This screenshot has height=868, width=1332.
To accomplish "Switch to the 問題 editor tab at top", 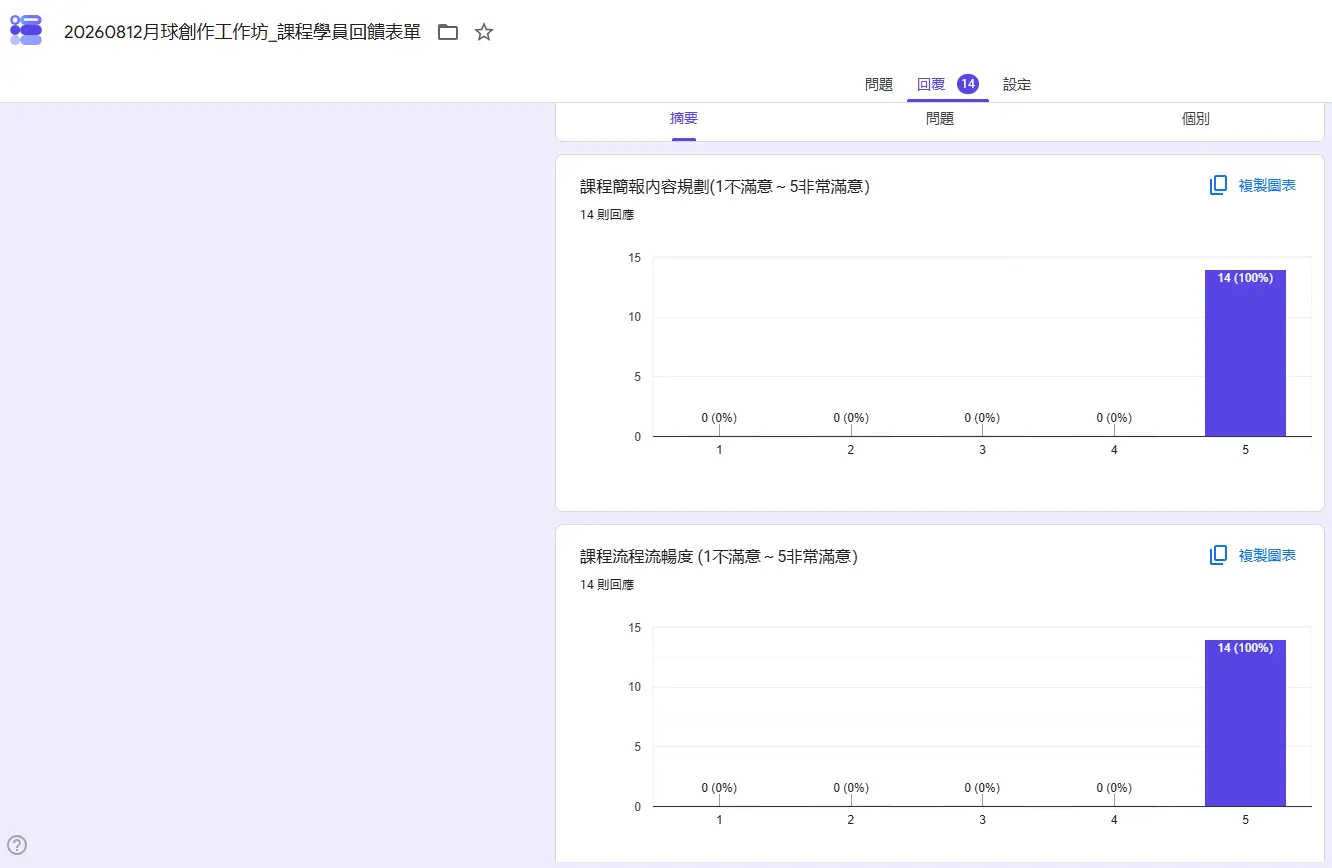I will point(879,85).
